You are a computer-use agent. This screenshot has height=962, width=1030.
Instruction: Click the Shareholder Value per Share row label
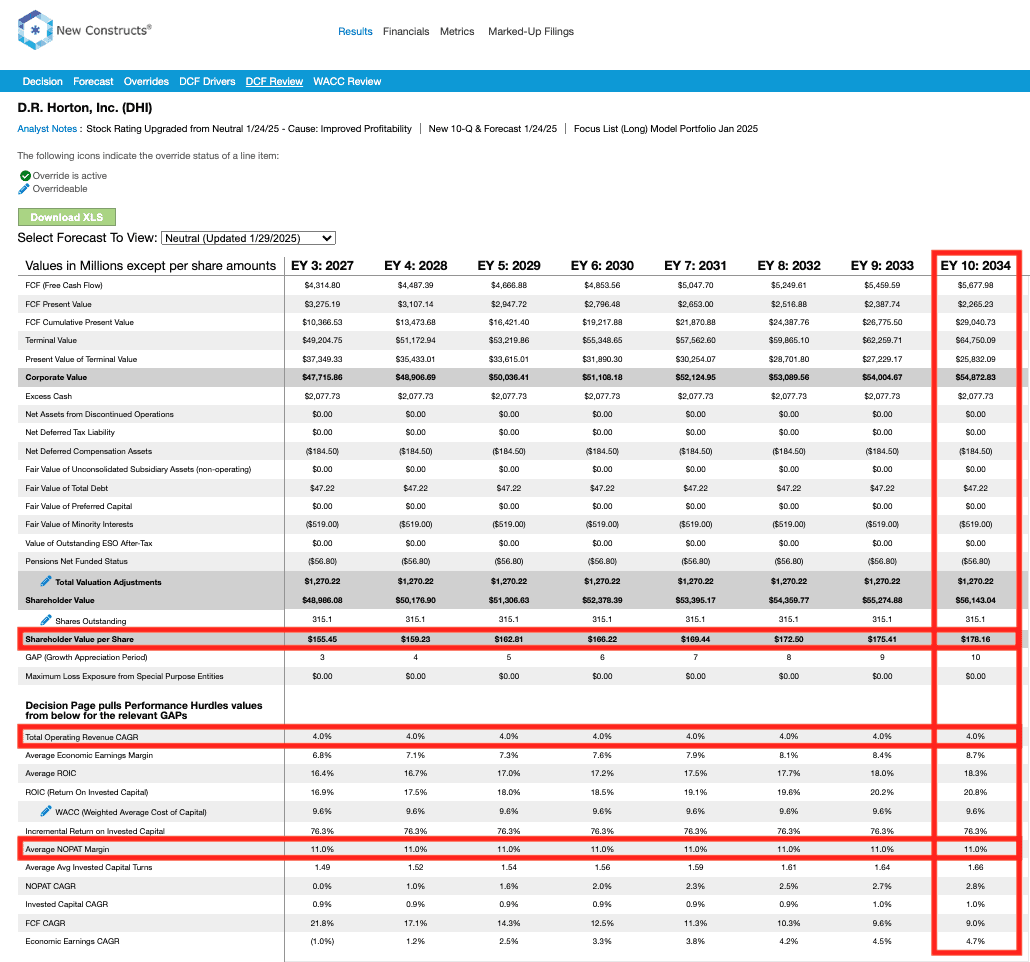click(x=79, y=639)
